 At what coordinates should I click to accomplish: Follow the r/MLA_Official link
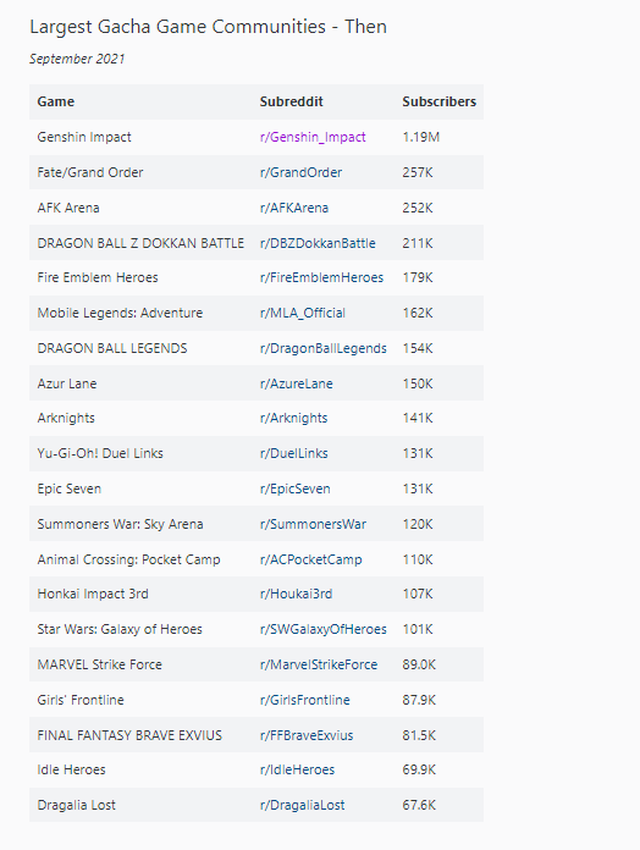302,313
